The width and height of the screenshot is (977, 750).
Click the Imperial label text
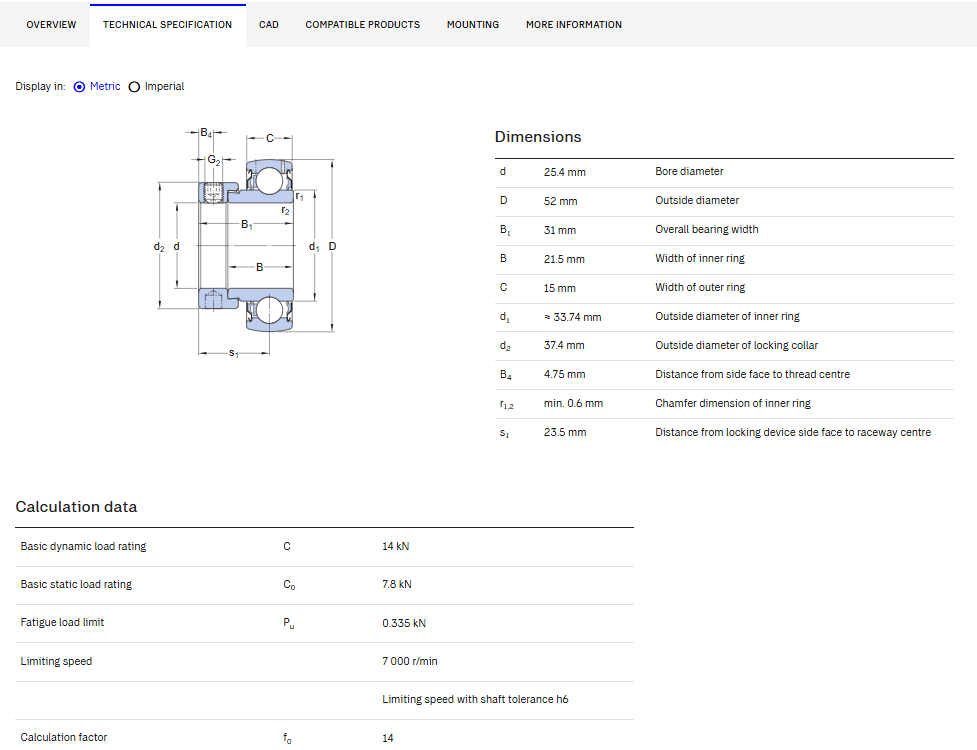[164, 87]
